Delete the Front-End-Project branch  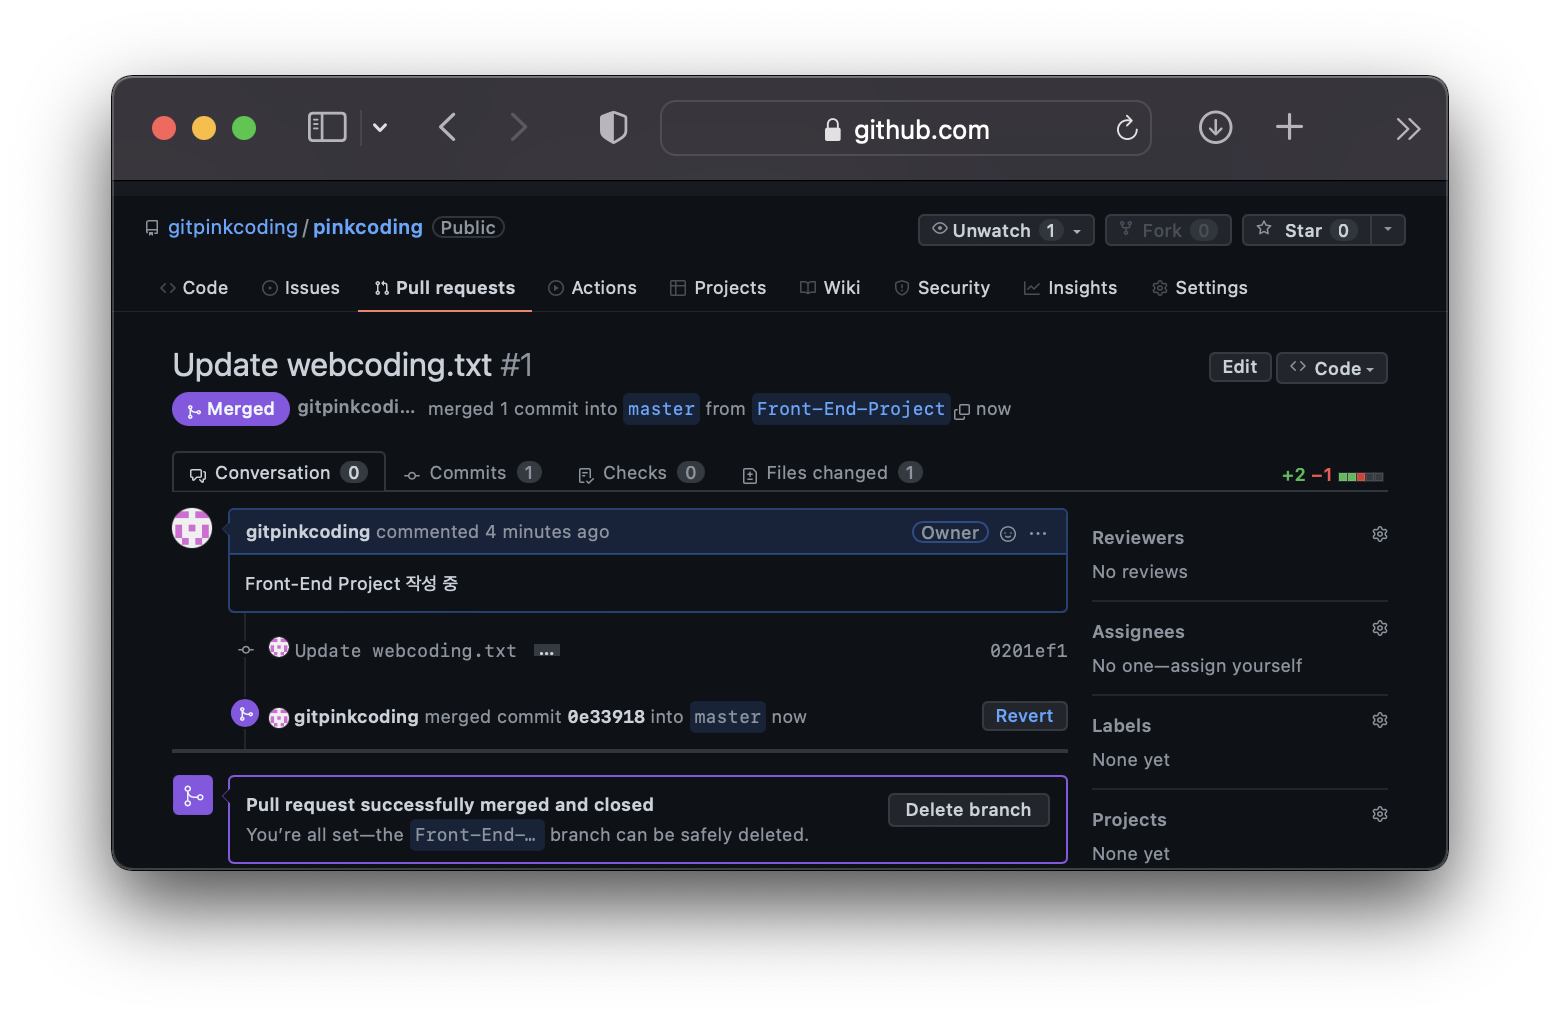click(968, 810)
